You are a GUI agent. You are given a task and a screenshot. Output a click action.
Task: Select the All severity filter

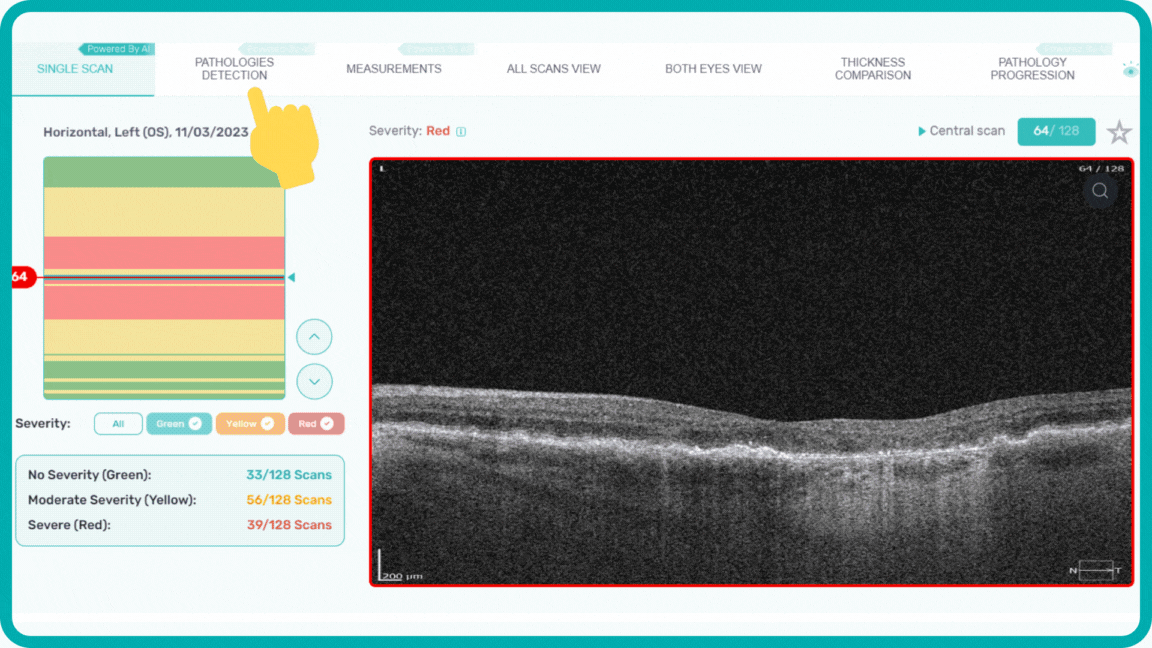pyautogui.click(x=118, y=424)
